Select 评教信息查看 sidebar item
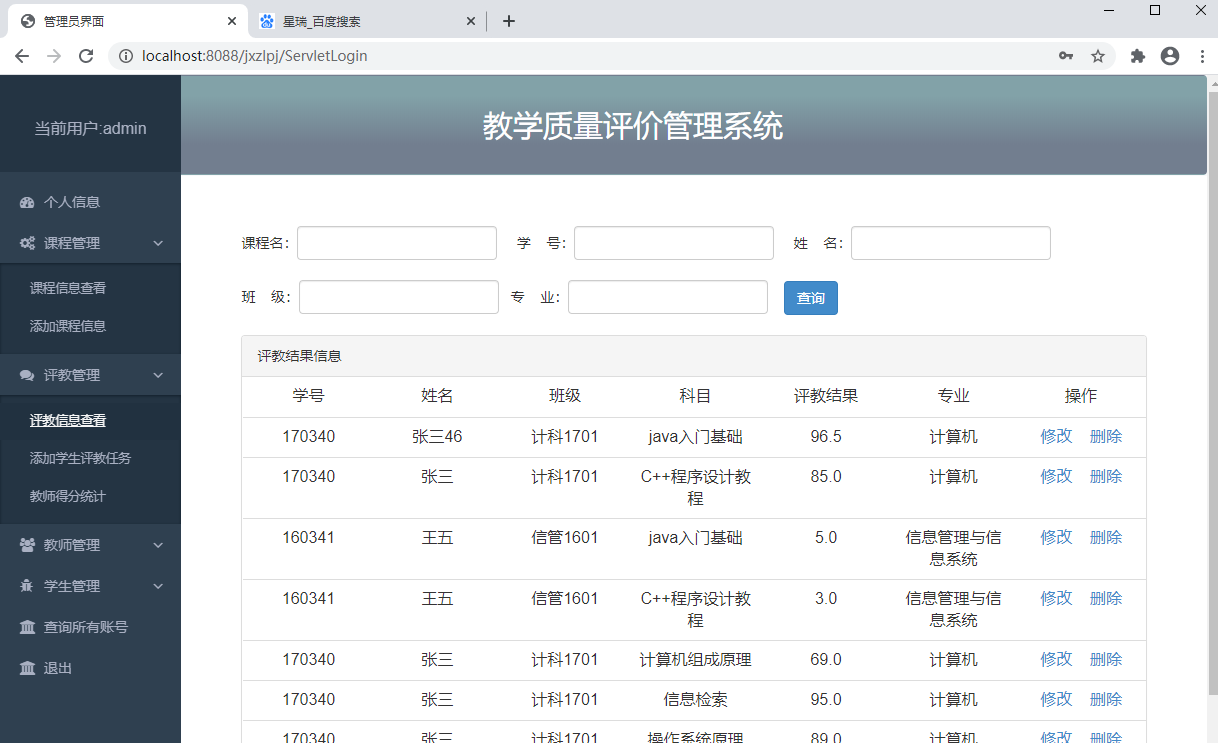Screen dimensions: 1218x743 point(68,421)
